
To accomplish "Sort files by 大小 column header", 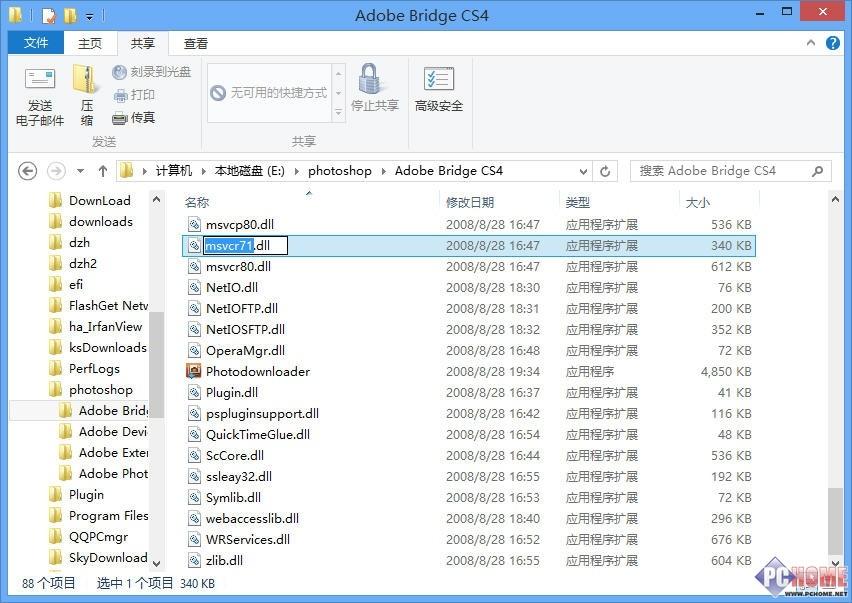I will point(718,202).
